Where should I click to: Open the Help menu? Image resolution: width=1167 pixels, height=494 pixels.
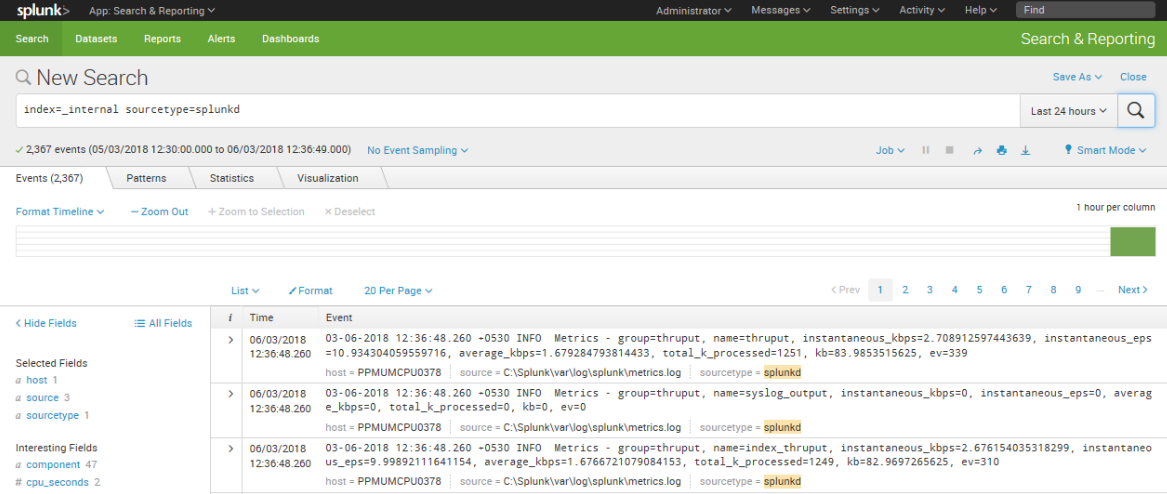tap(981, 10)
